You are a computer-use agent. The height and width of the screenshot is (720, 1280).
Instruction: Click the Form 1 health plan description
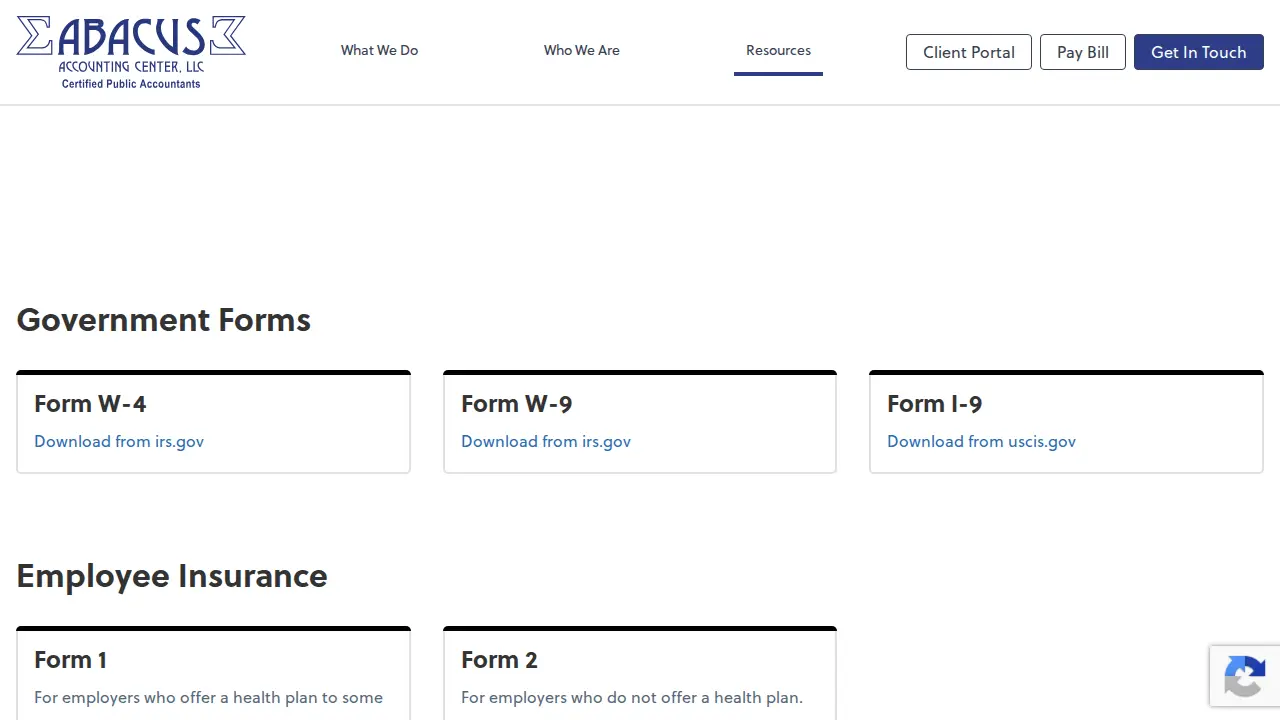(x=208, y=697)
